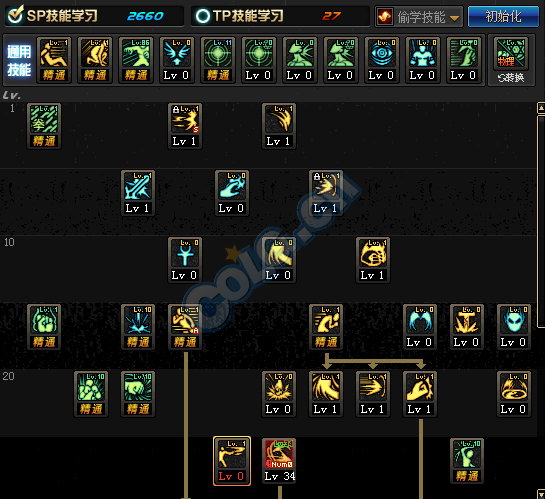545x499 pixels.
Task: Choose the blue armored figure skill in the 通用技能 row
Action: tap(423, 60)
